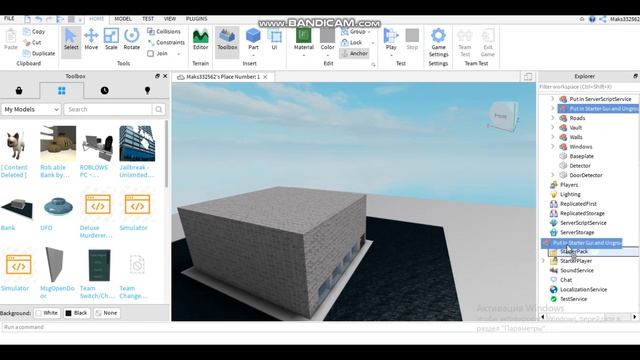
Task: Open Toolbox Creations tab with bulb icon
Action: pyautogui.click(x=147, y=91)
